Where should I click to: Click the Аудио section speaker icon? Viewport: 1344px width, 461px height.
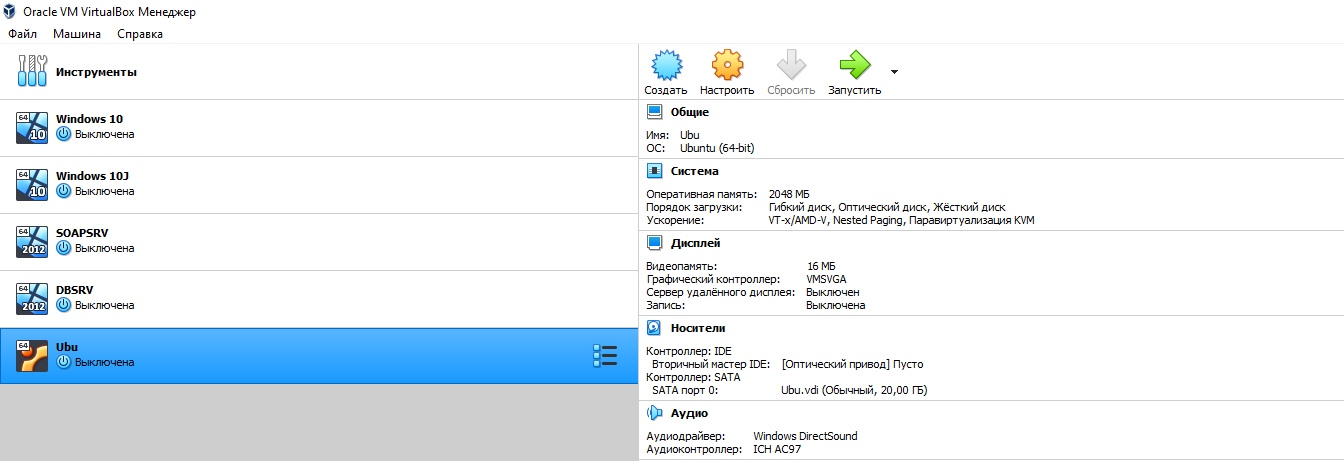point(655,413)
